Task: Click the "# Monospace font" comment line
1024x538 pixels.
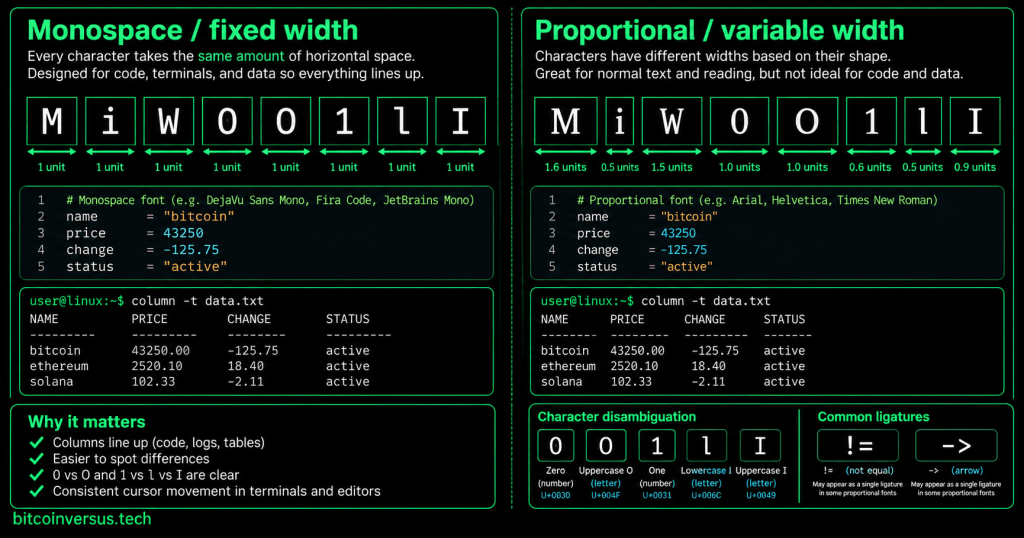Action: pos(270,200)
